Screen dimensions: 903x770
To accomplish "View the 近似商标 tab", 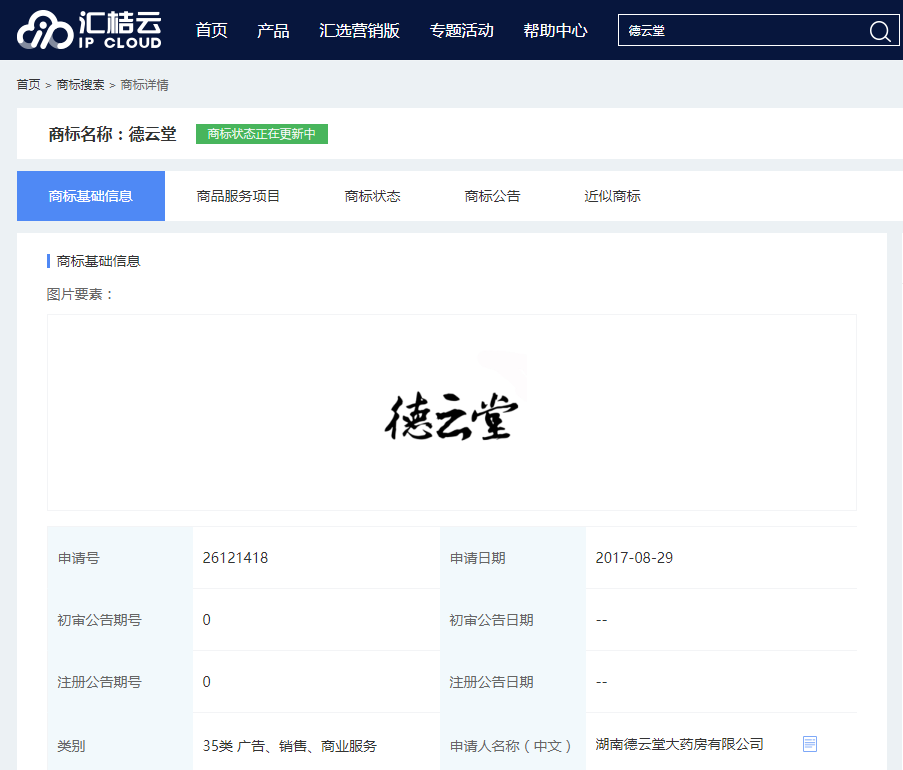I will pos(612,196).
